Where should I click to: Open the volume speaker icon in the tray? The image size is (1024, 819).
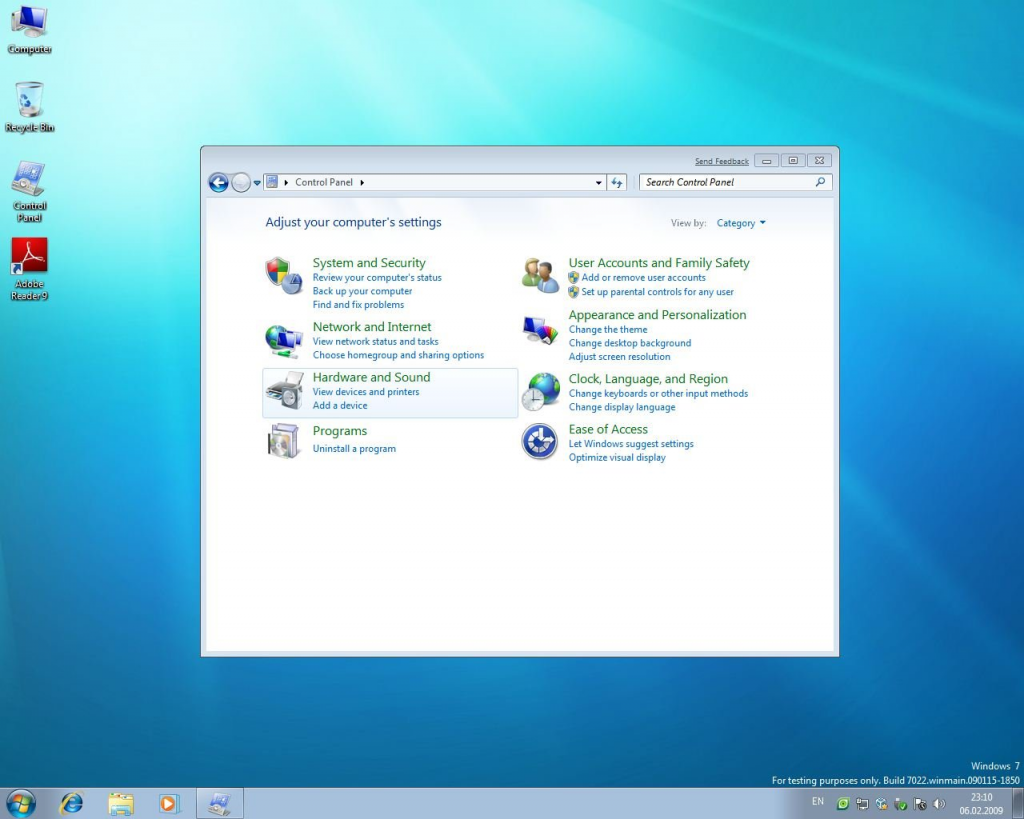[940, 803]
